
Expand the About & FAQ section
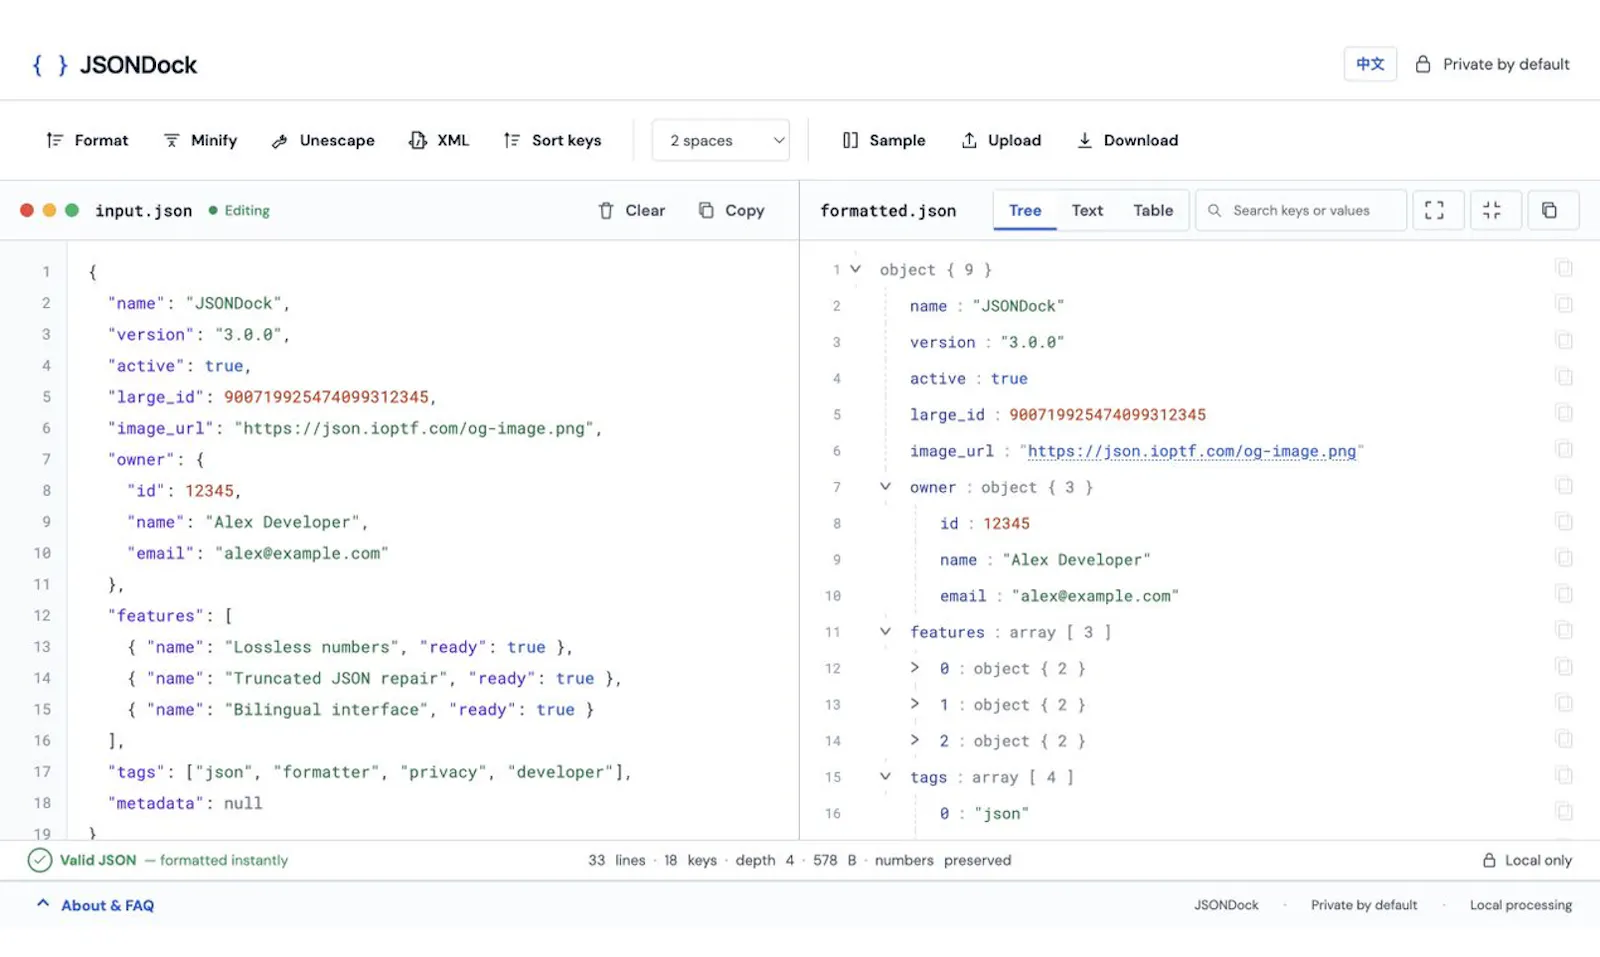[x=96, y=905]
